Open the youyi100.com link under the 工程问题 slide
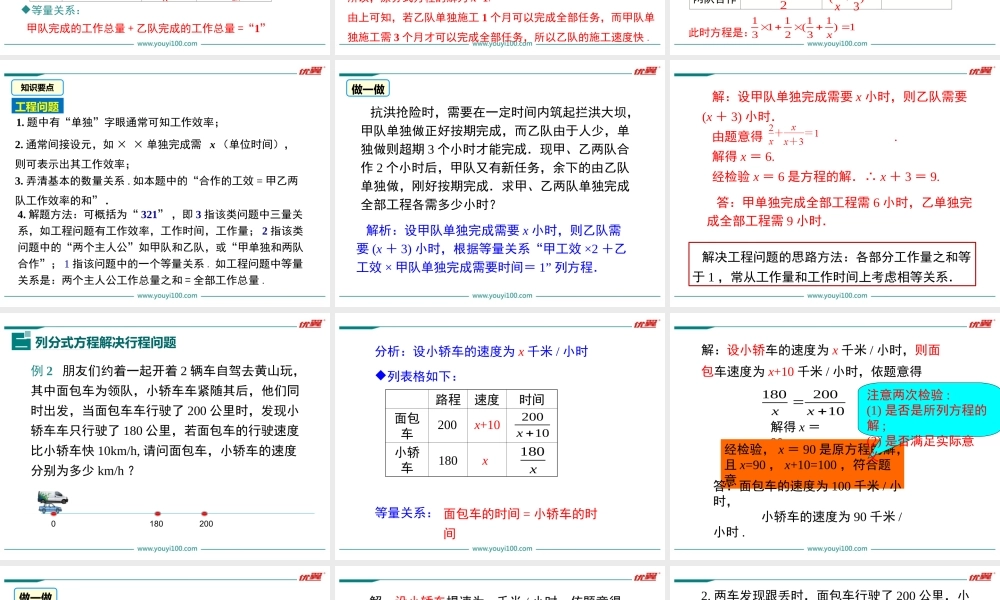 [x=164, y=296]
